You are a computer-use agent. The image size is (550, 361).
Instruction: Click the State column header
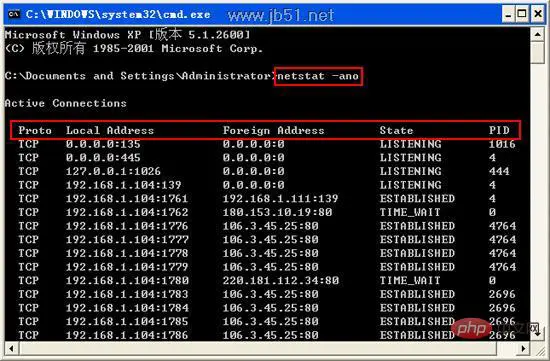396,131
